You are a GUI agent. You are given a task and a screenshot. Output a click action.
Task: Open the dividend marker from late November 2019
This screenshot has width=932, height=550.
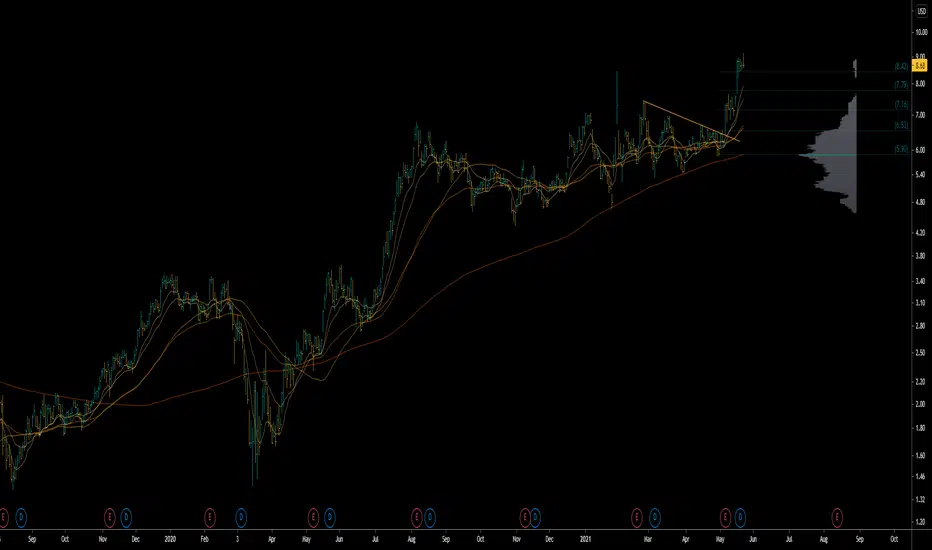pos(126,518)
